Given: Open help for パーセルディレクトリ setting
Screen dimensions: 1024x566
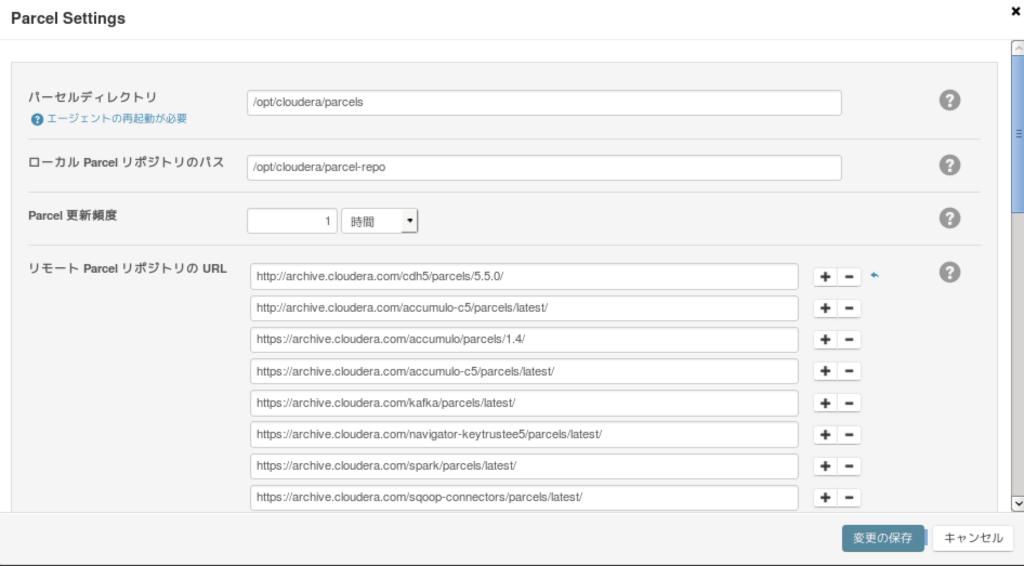Looking at the screenshot, I should point(950,101).
